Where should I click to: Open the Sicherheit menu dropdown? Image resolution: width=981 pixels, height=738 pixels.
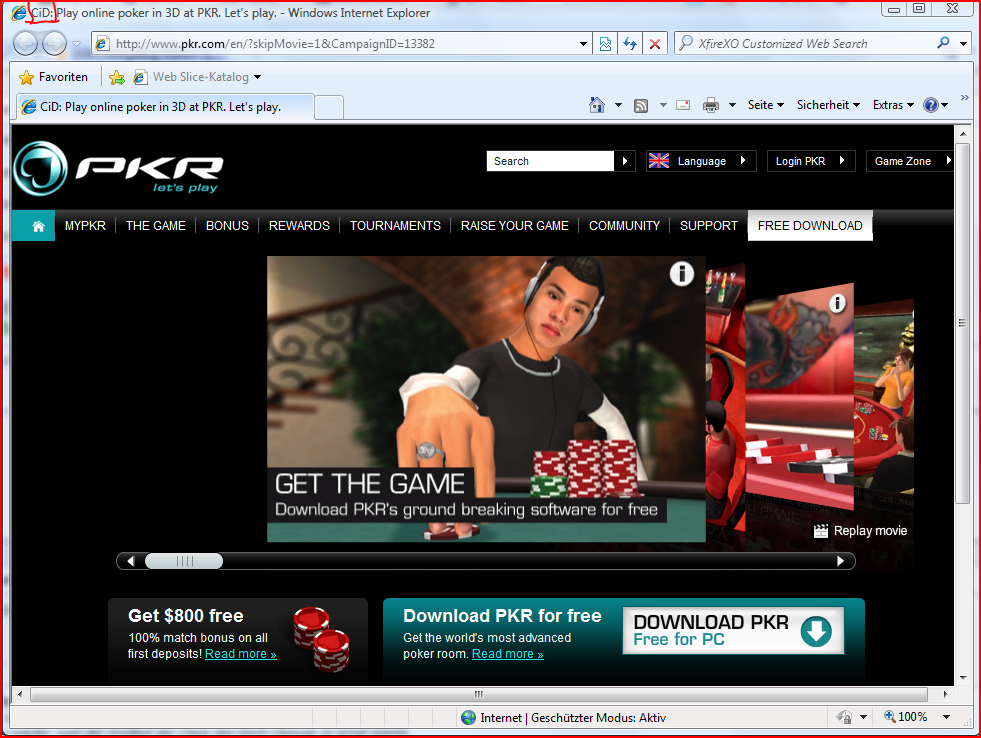(828, 105)
